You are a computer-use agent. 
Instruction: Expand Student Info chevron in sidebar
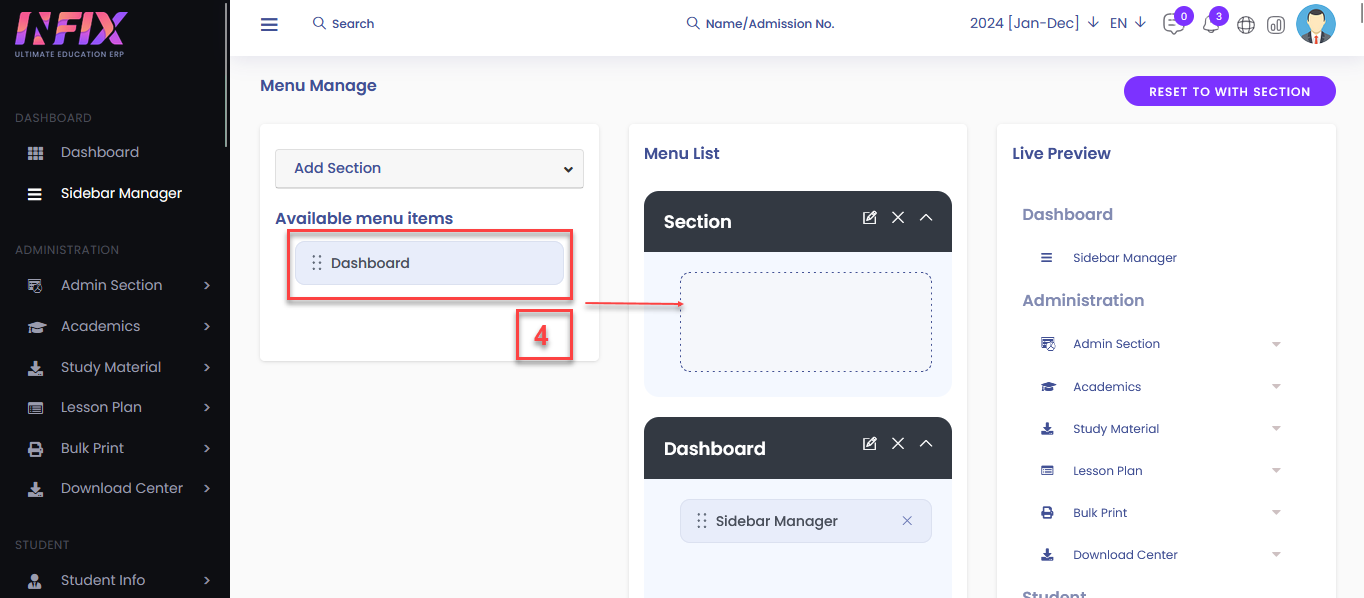point(207,581)
